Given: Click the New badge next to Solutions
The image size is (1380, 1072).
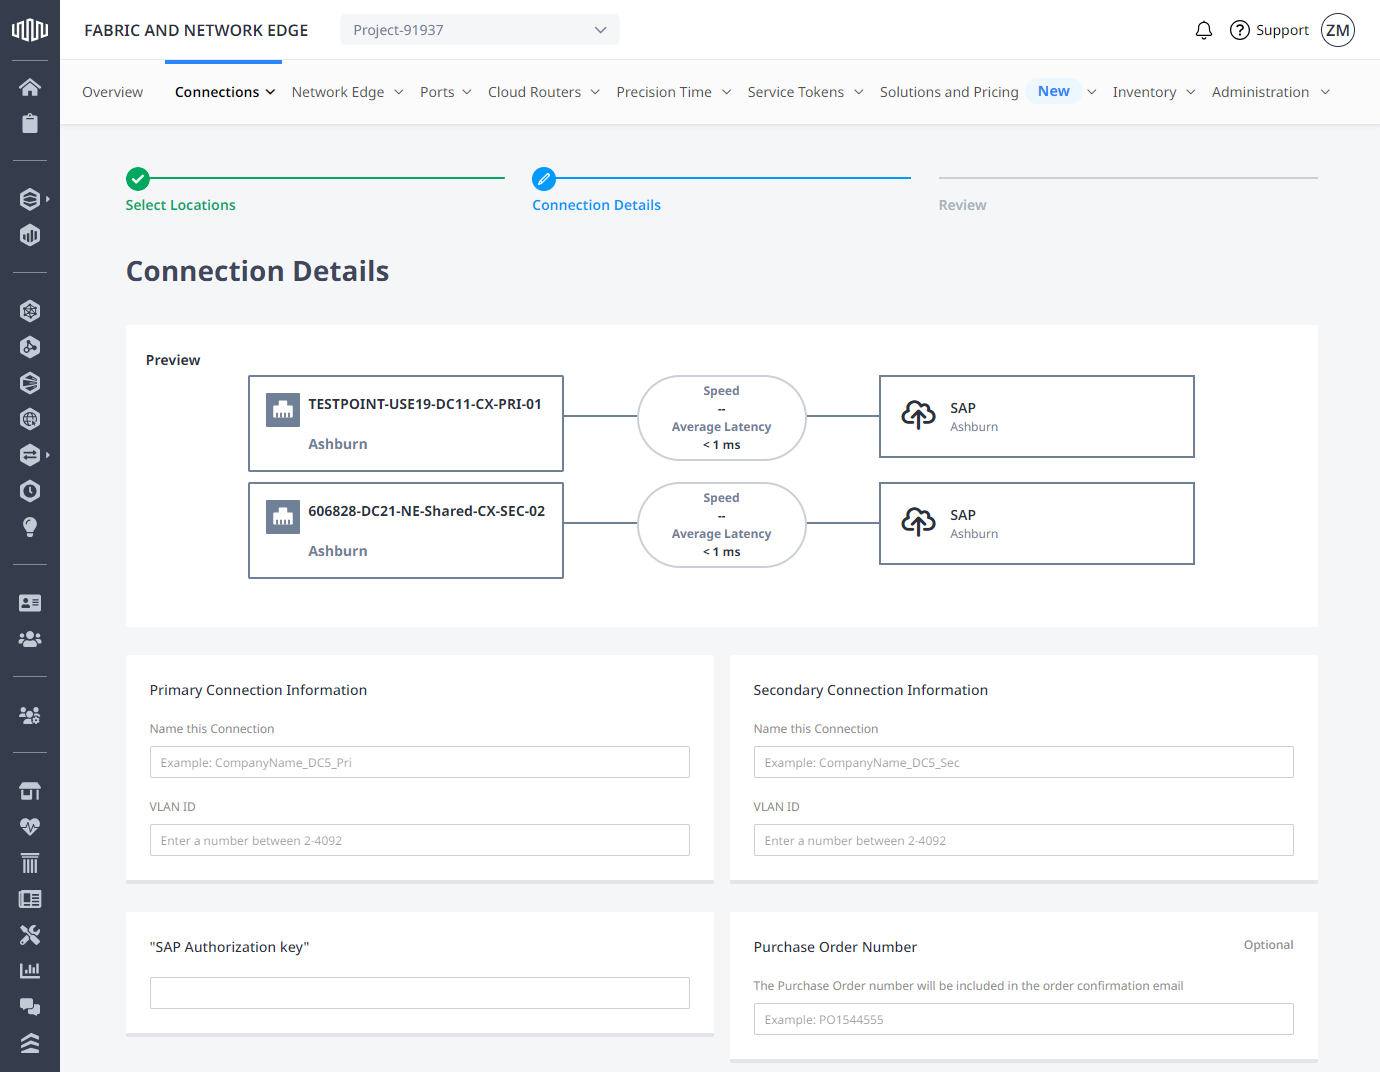Looking at the screenshot, I should (x=1054, y=91).
